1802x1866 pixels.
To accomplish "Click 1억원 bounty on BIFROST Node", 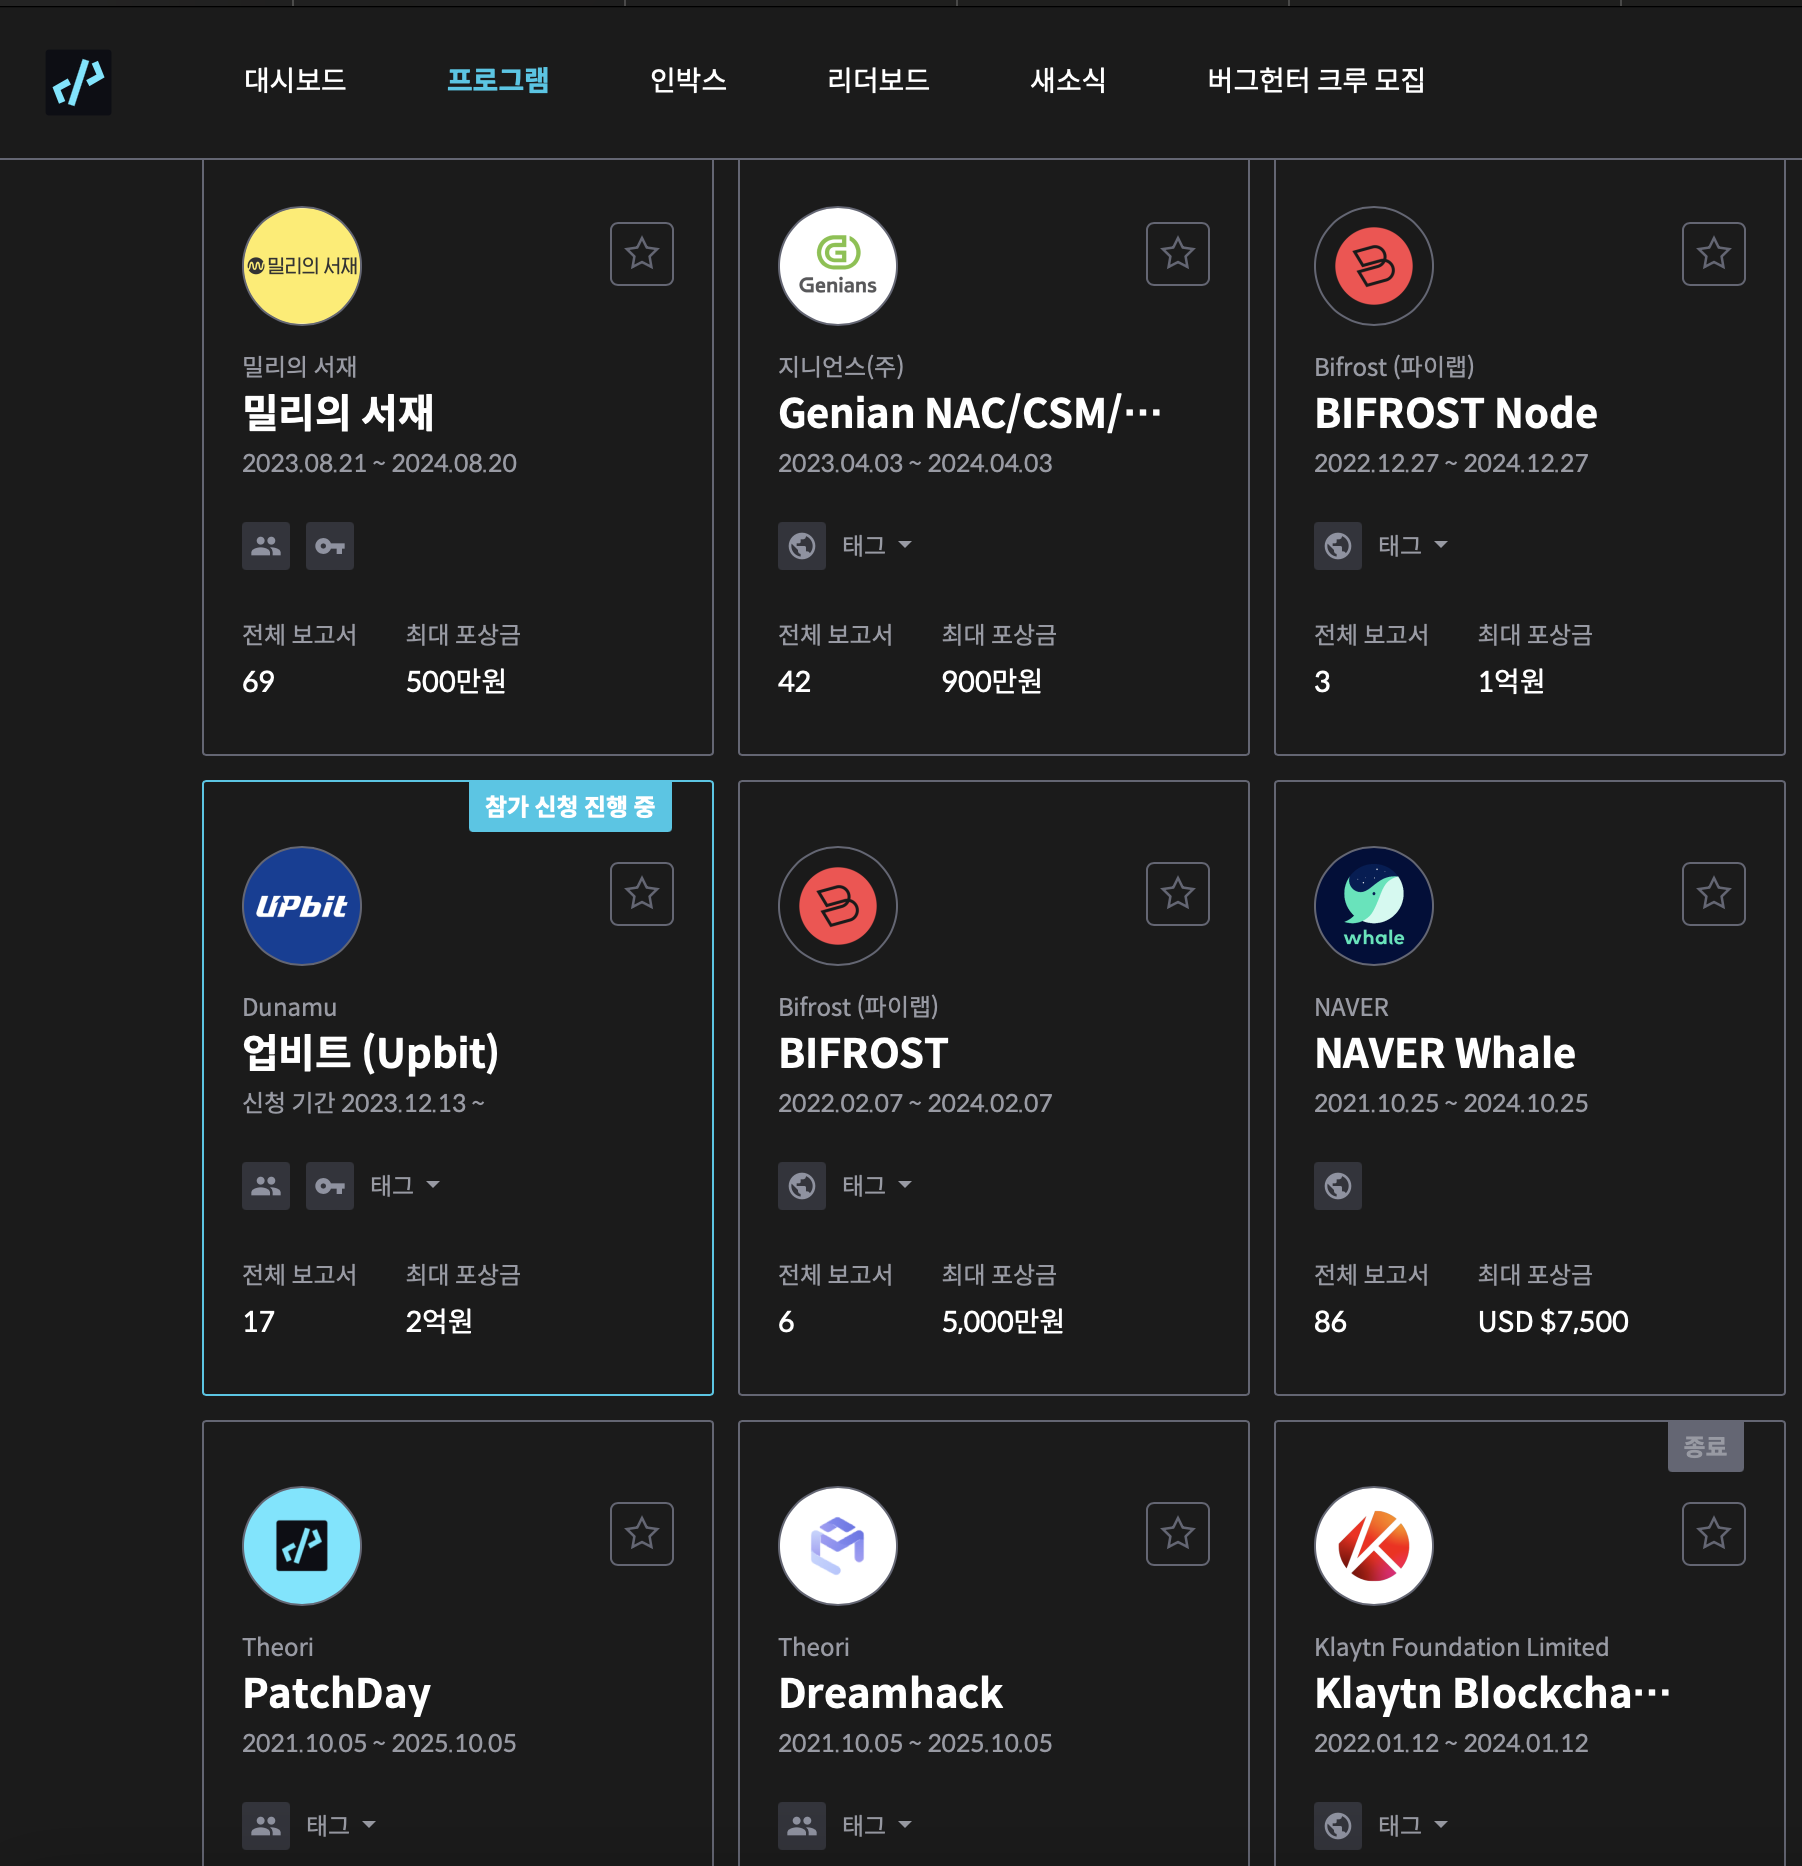I will pyautogui.click(x=1511, y=681).
